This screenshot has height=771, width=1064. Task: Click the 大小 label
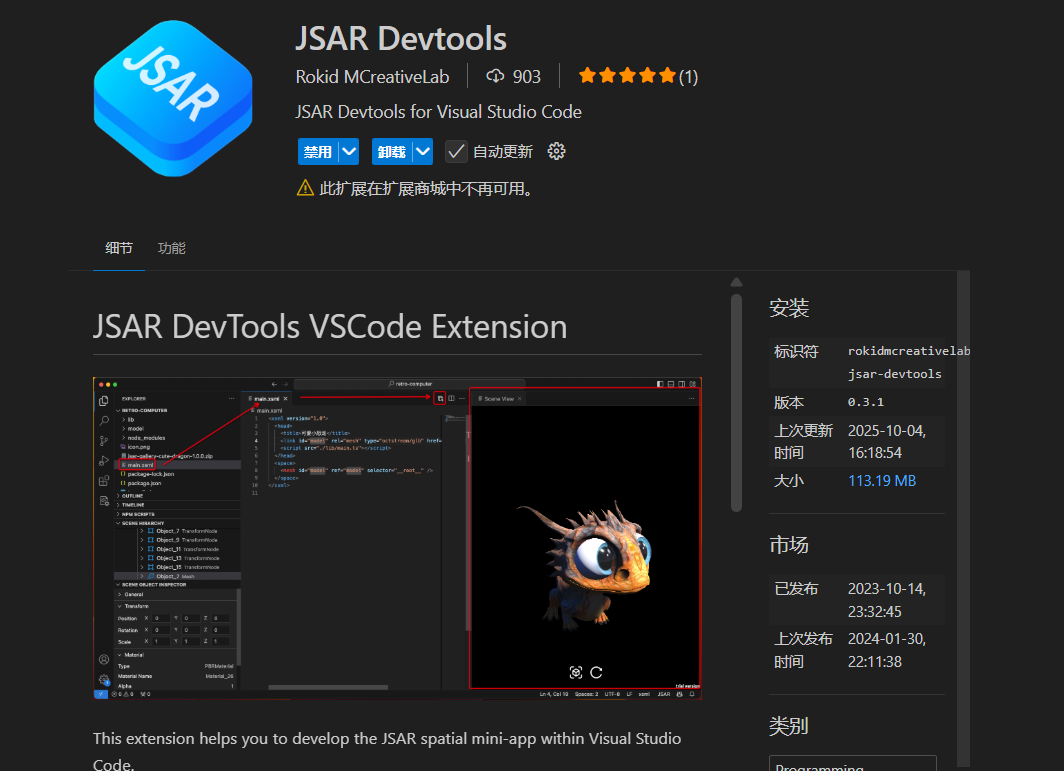(788, 481)
